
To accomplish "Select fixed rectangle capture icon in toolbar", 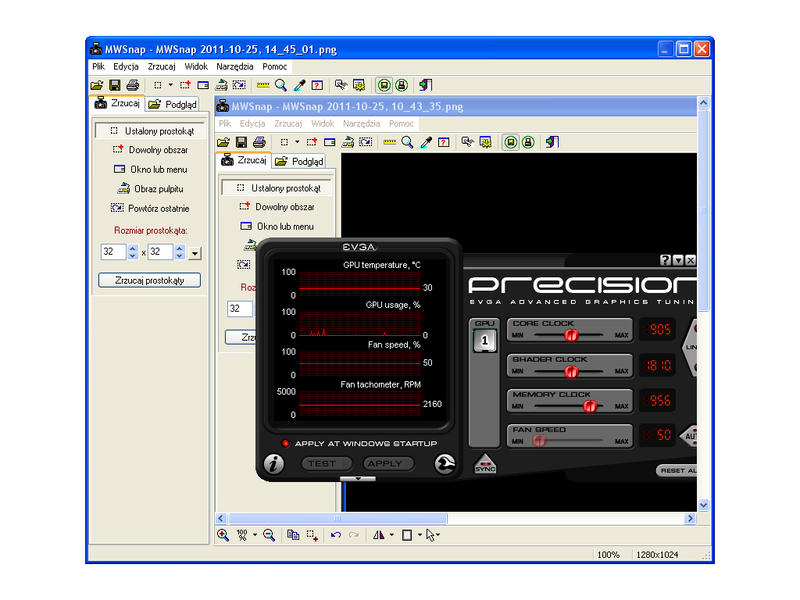I will pos(158,85).
